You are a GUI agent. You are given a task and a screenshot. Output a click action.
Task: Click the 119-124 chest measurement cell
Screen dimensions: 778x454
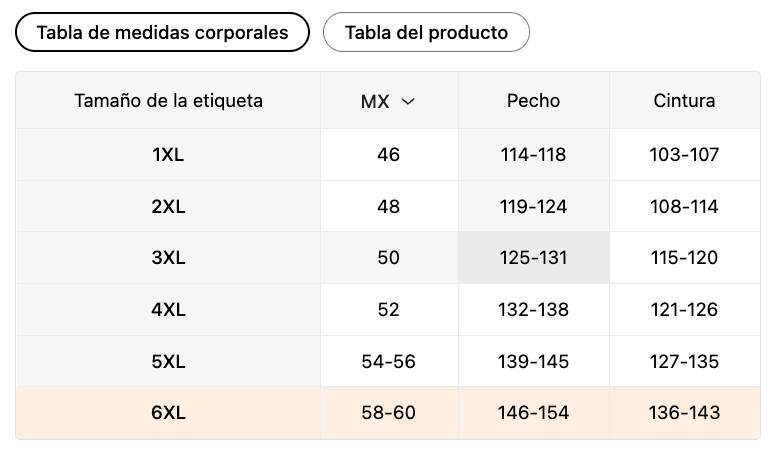click(x=533, y=207)
